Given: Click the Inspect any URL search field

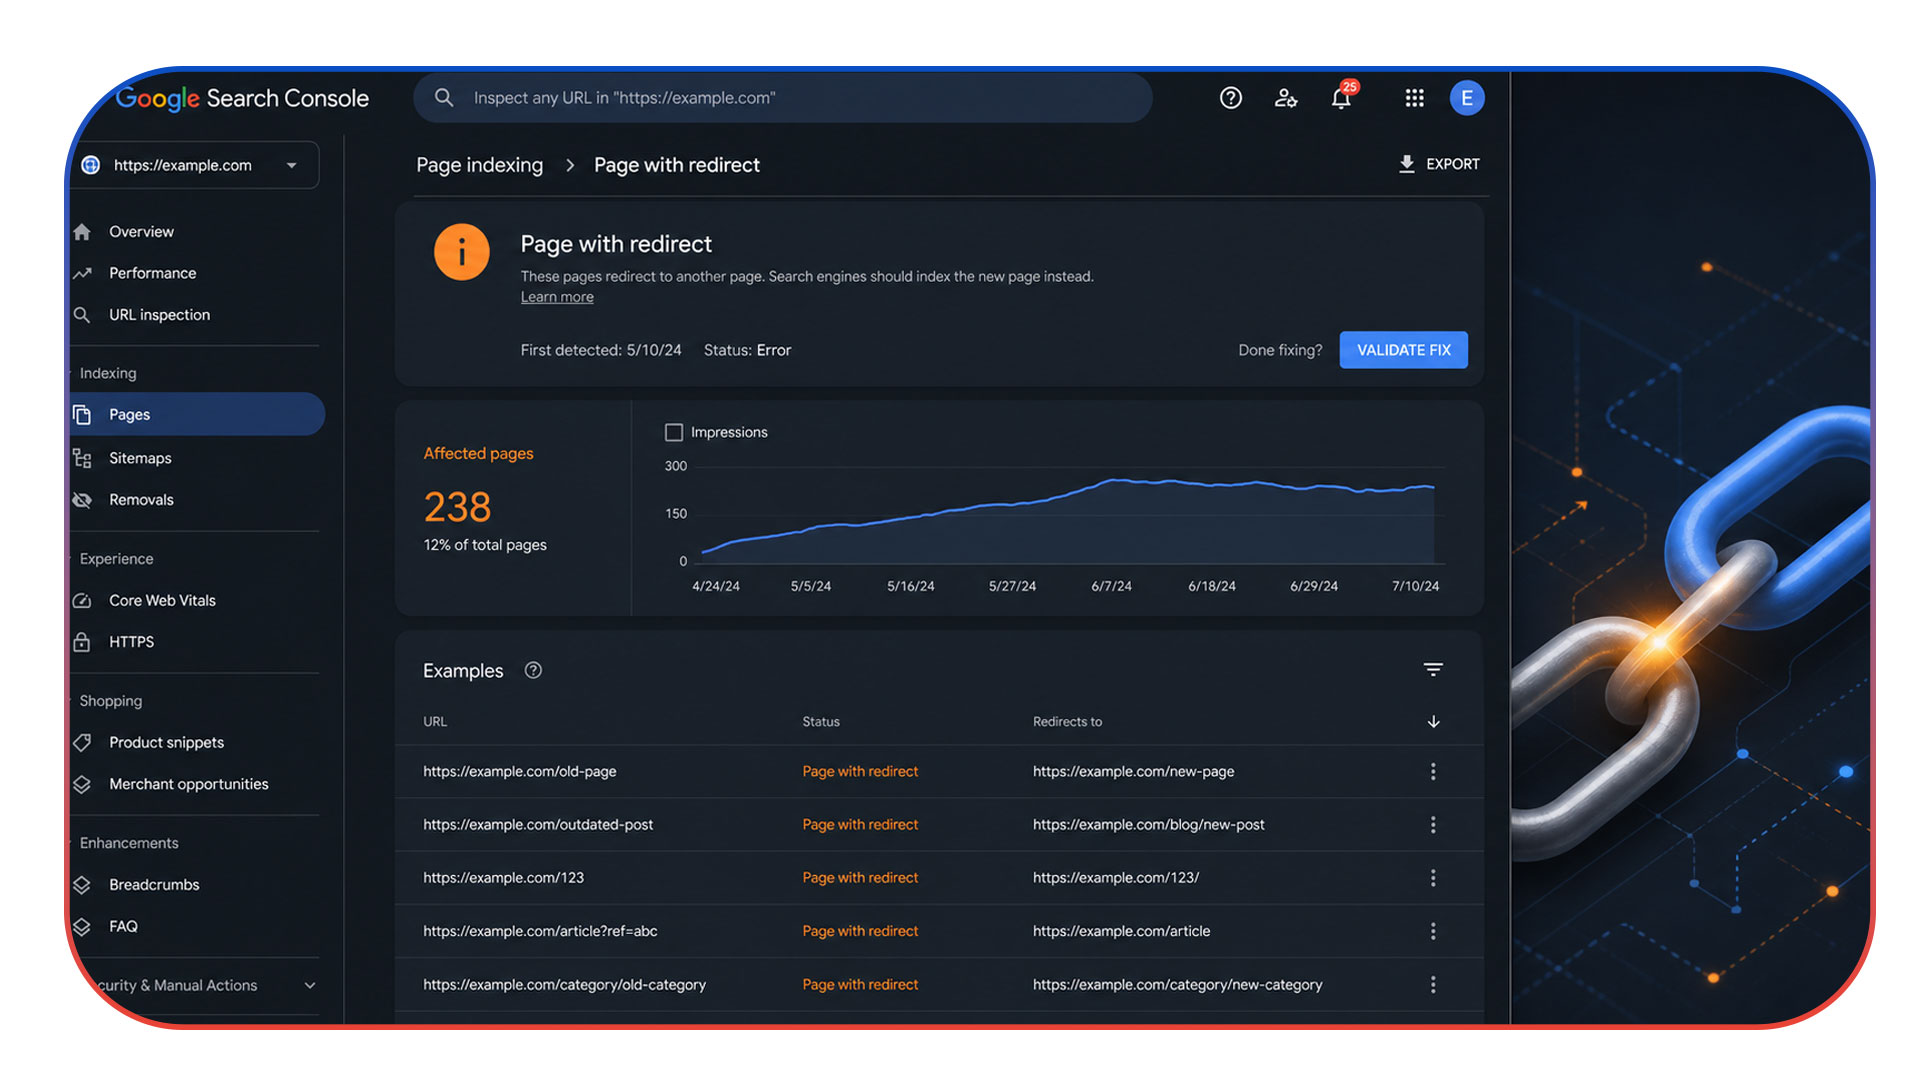Looking at the screenshot, I should 782,97.
